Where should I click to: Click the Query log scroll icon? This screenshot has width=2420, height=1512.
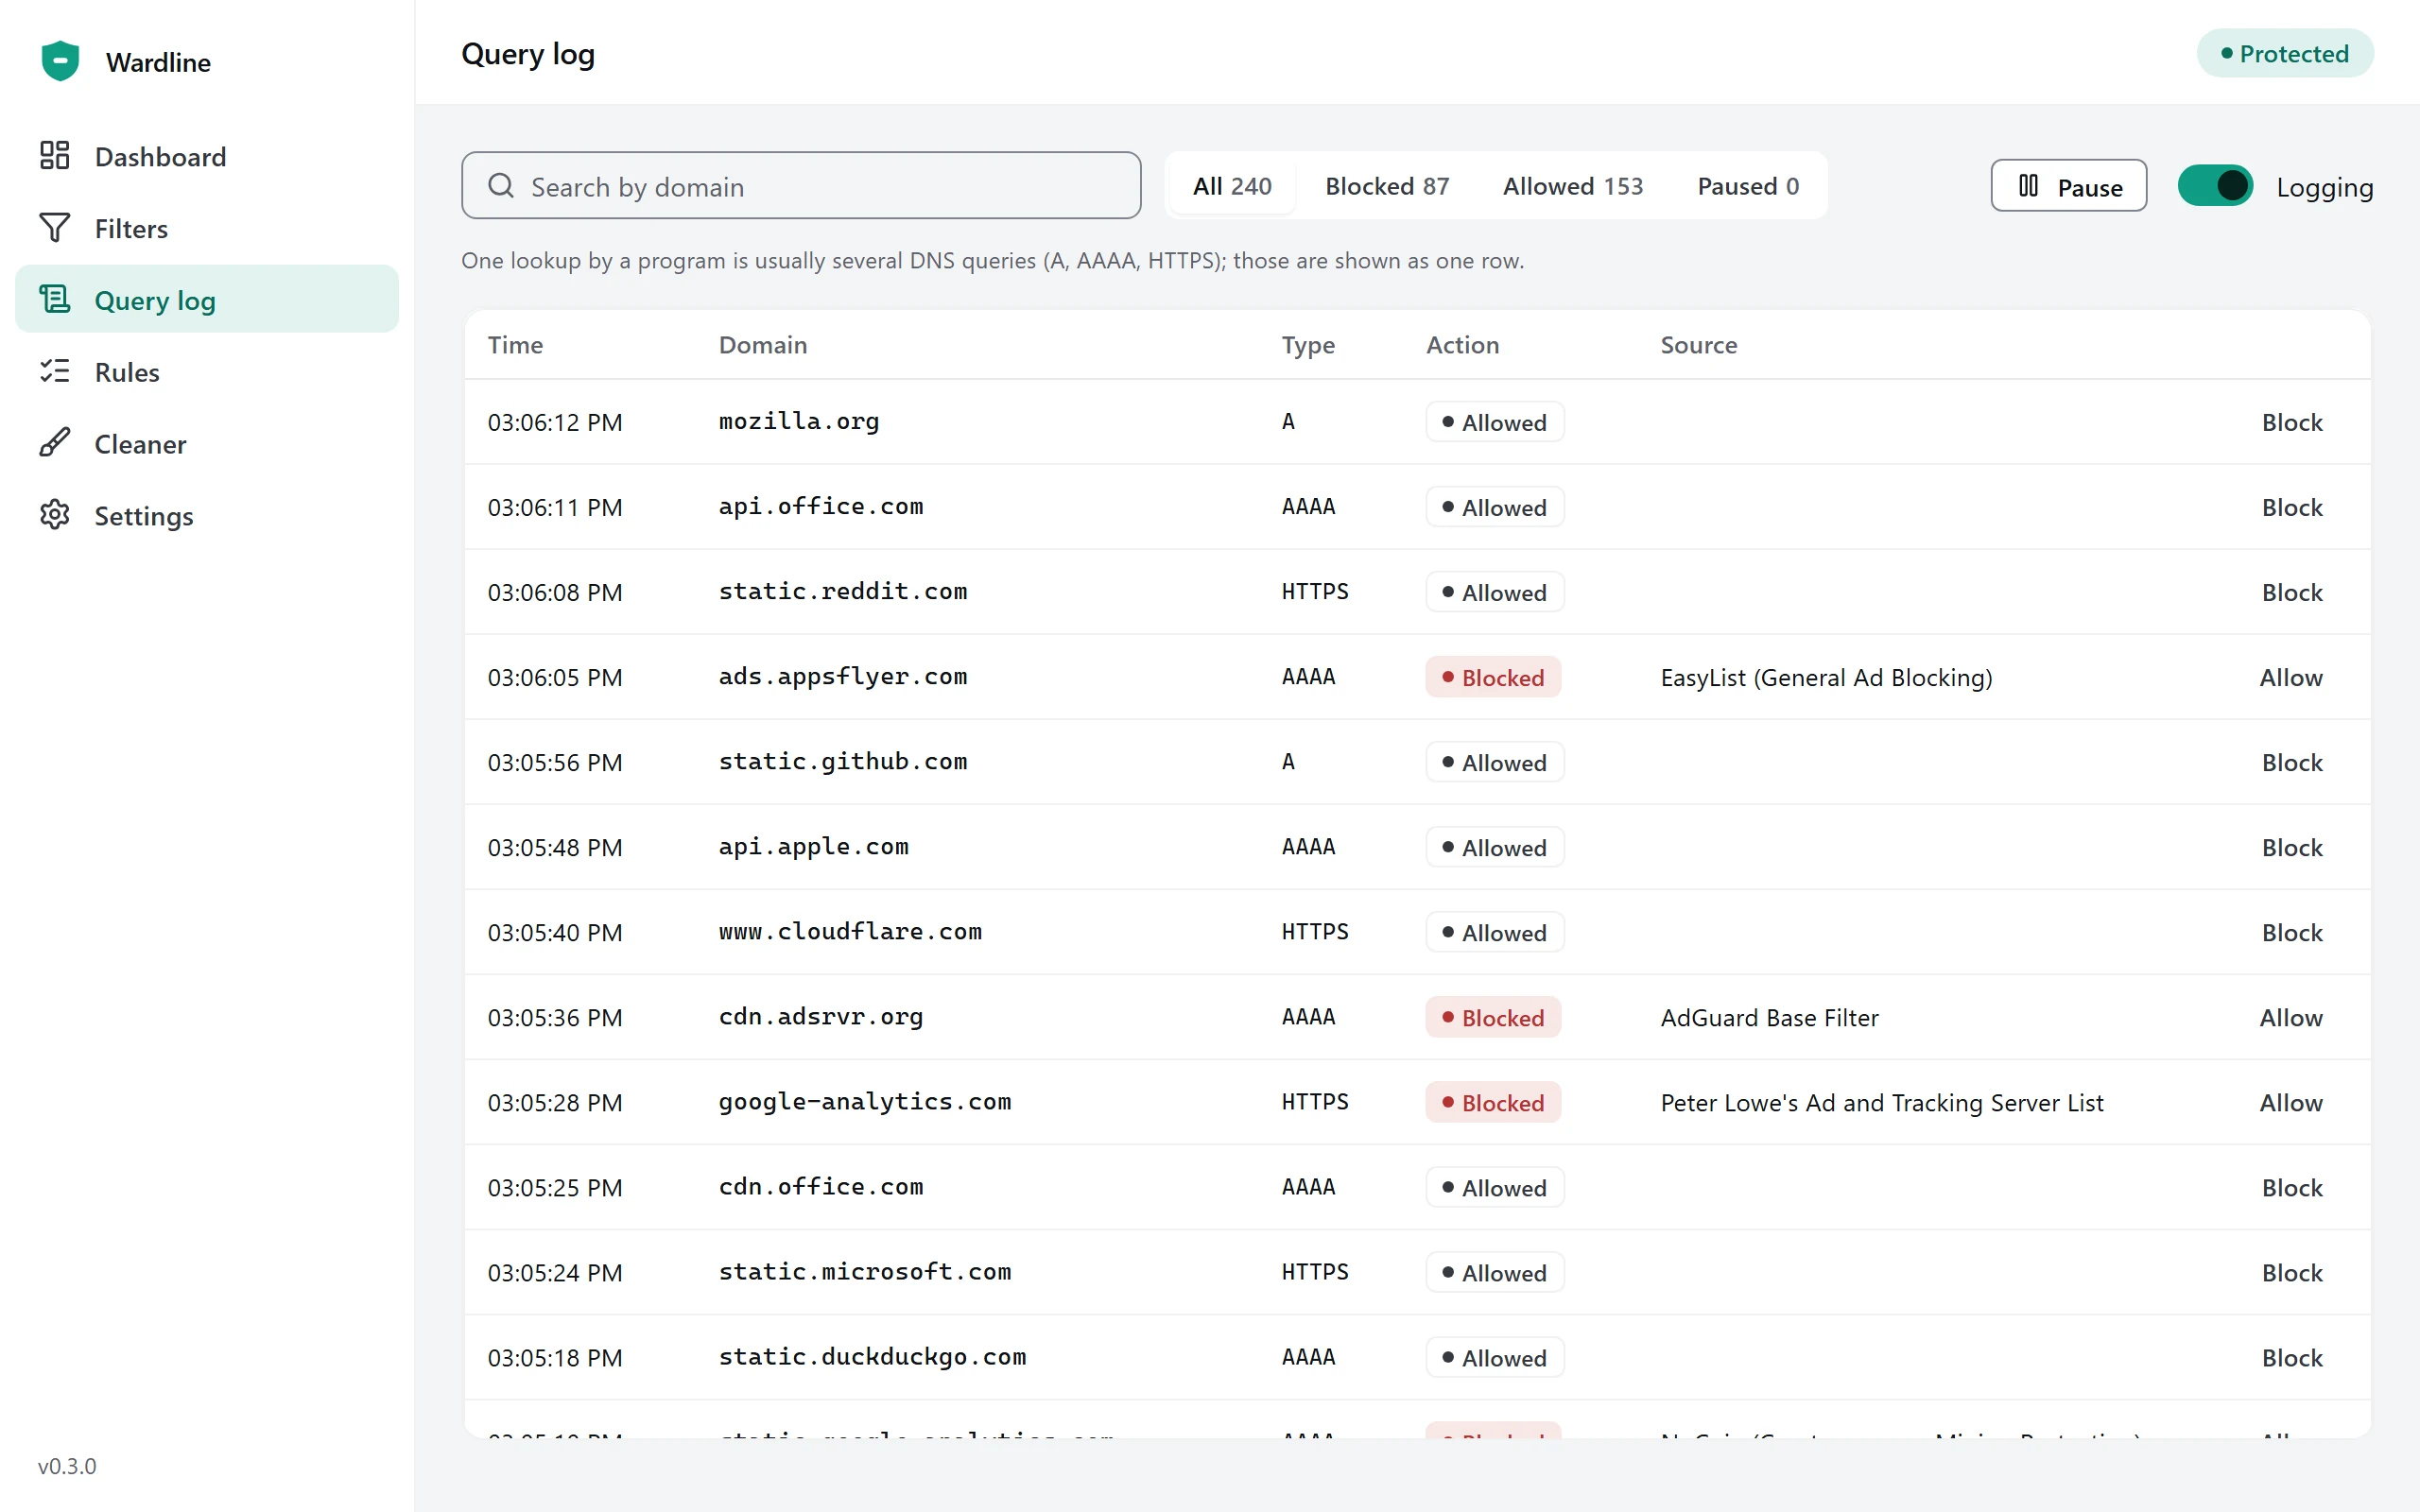54,299
